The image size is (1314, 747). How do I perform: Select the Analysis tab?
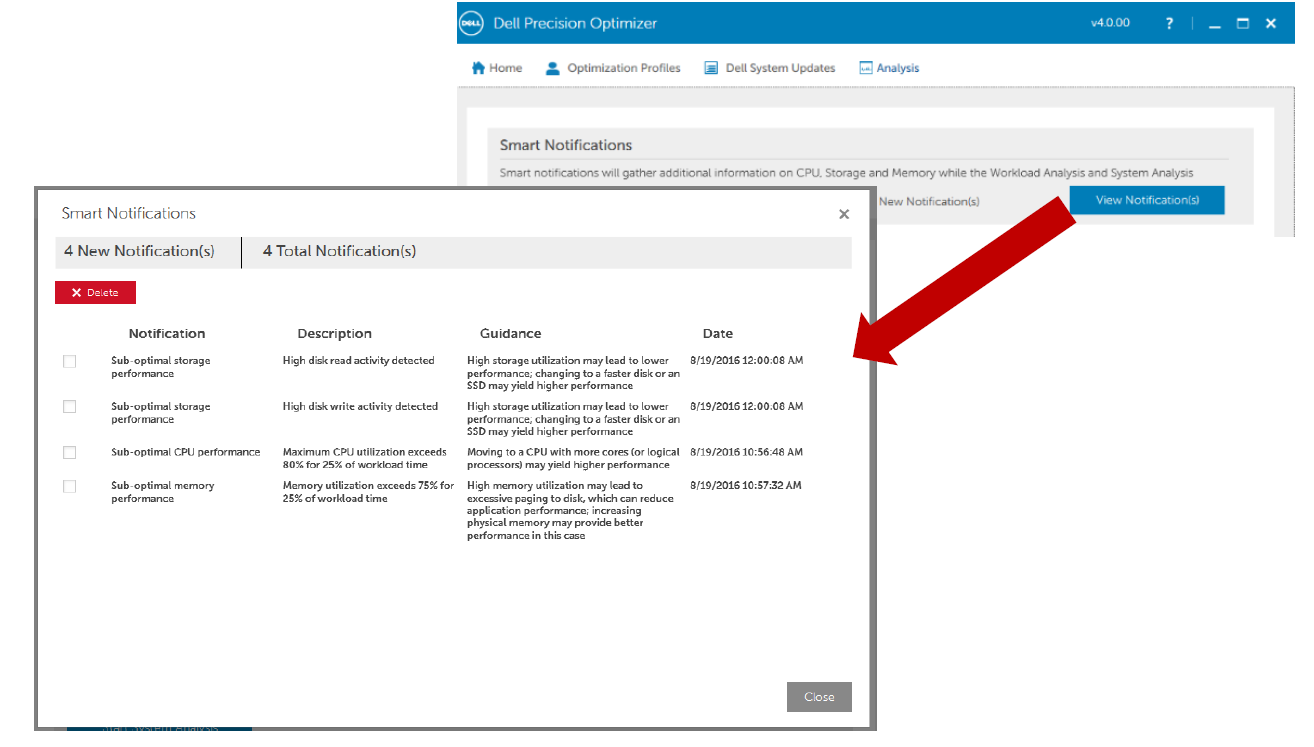(x=889, y=68)
